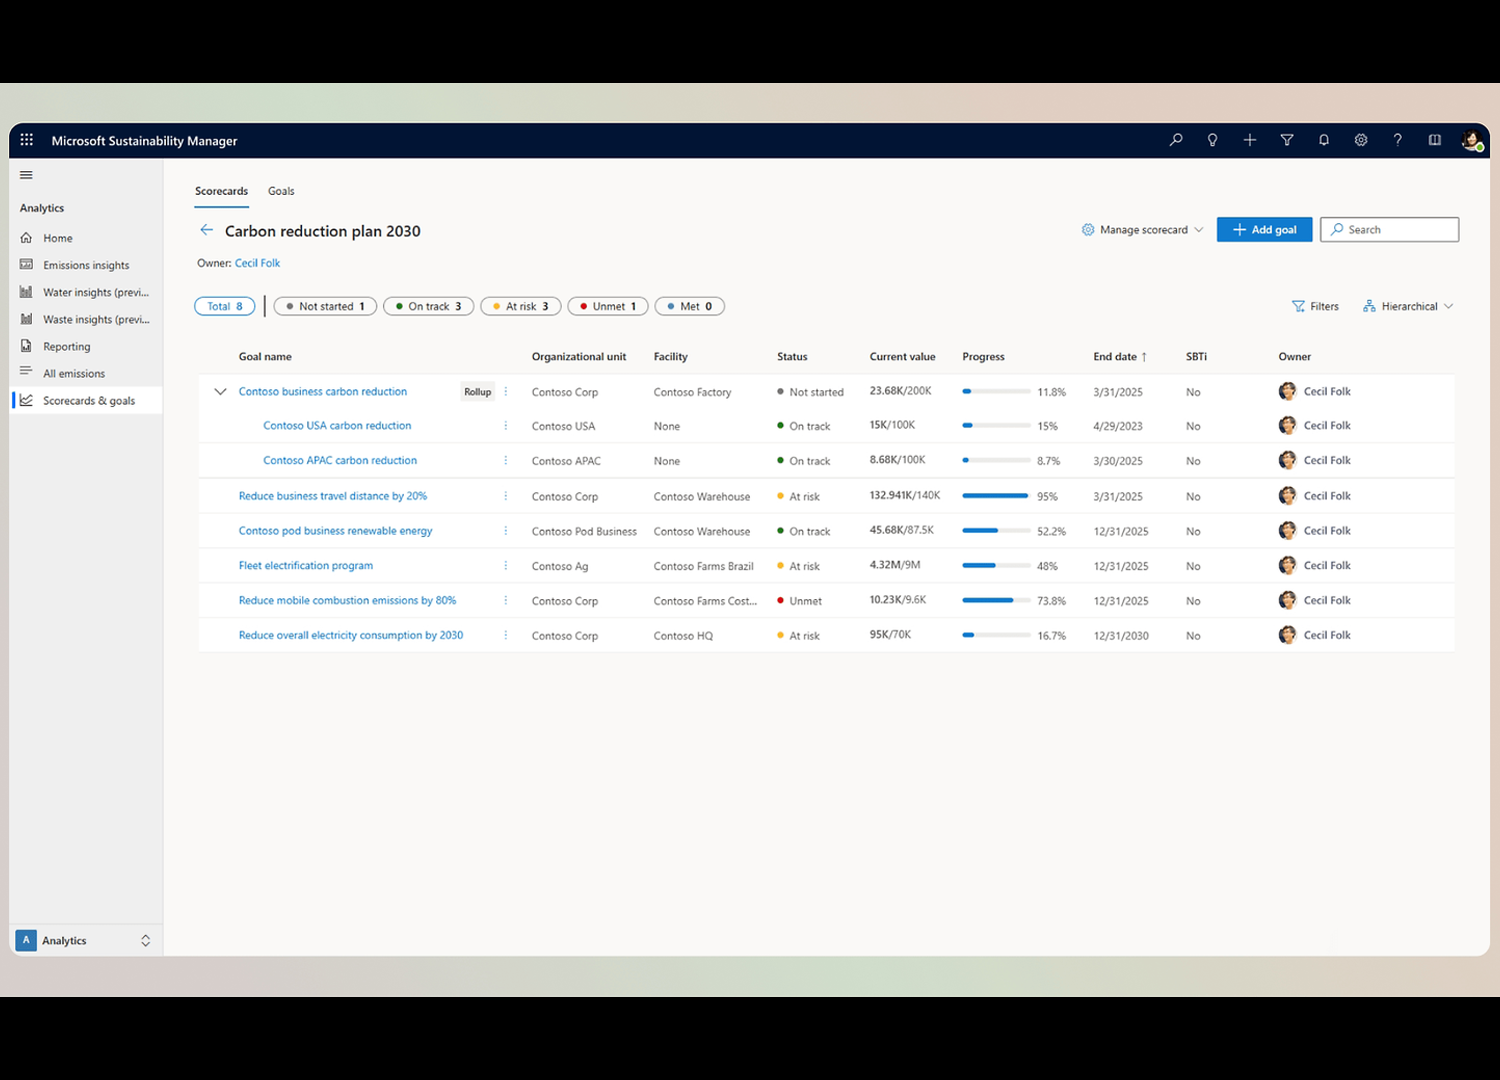Click the back arrow beside Carbon reduction plan 2030

click(207, 230)
